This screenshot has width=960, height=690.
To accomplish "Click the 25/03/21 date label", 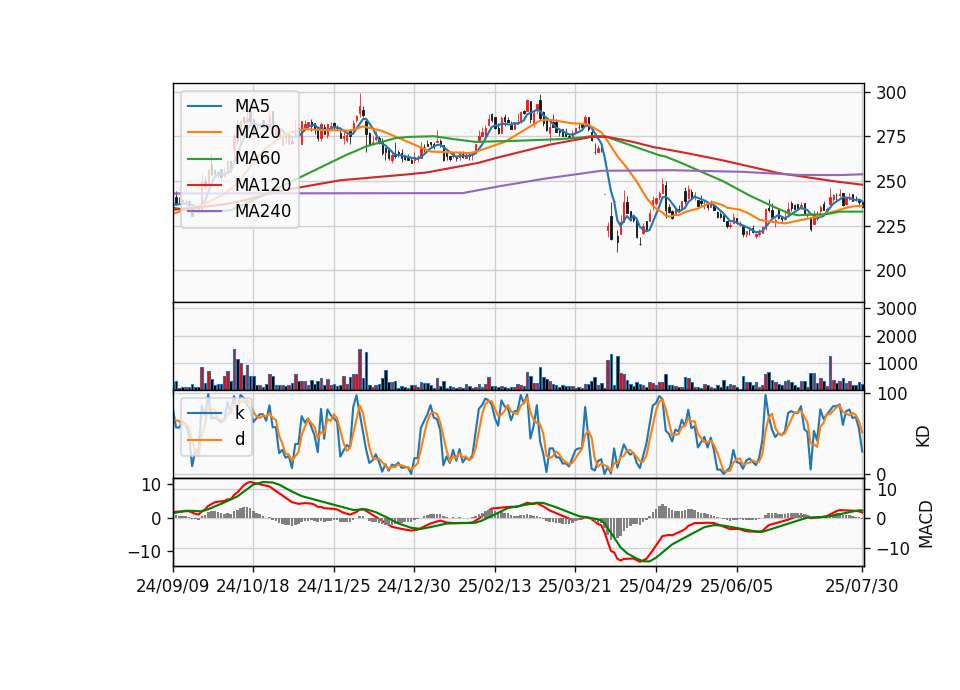I will pyautogui.click(x=575, y=586).
